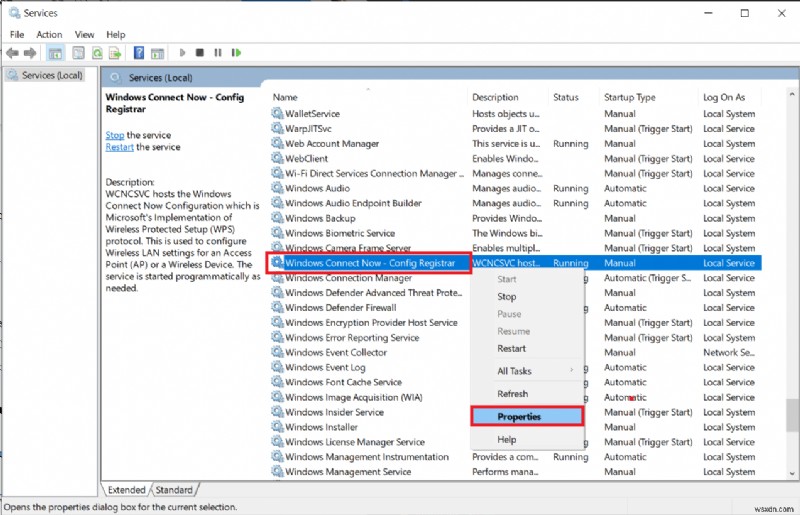This screenshot has height=515, width=800.
Task: Select Windows Installer service gear icon
Action: 277,427
